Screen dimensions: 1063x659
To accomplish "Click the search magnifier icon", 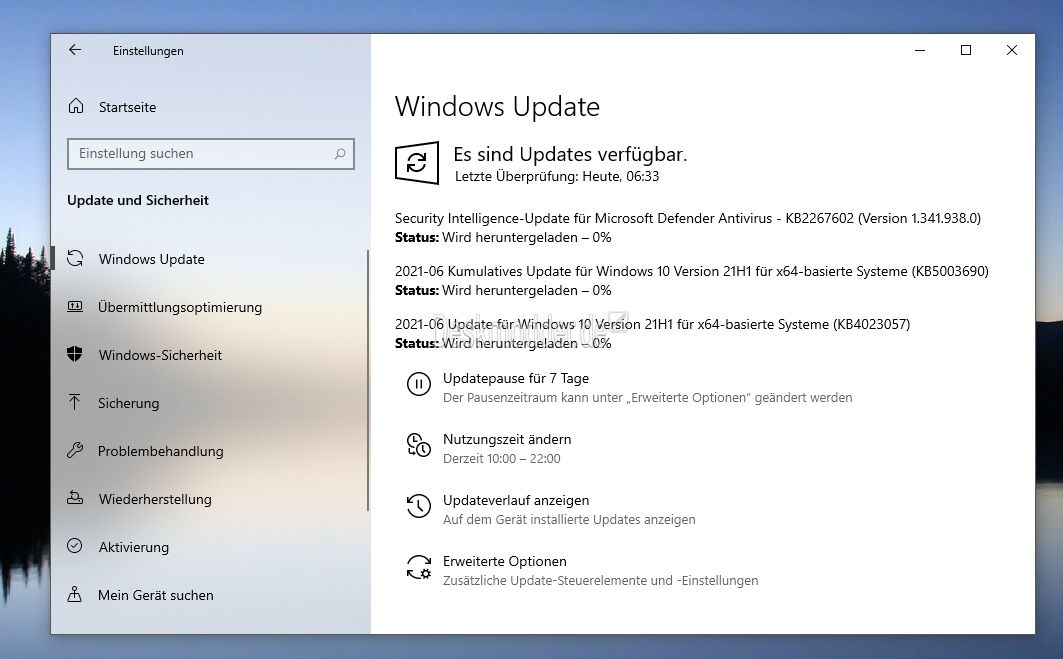I will 340,154.
